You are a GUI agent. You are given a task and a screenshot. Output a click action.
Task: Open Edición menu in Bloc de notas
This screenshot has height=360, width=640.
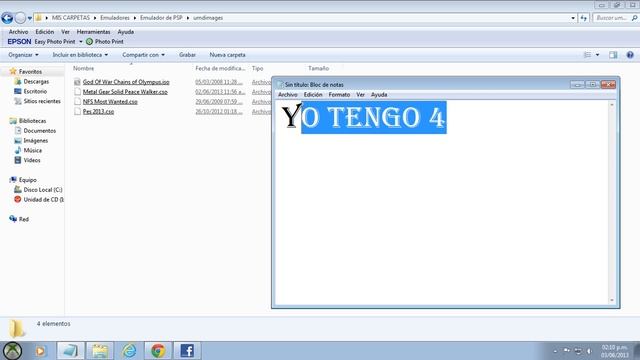click(313, 95)
